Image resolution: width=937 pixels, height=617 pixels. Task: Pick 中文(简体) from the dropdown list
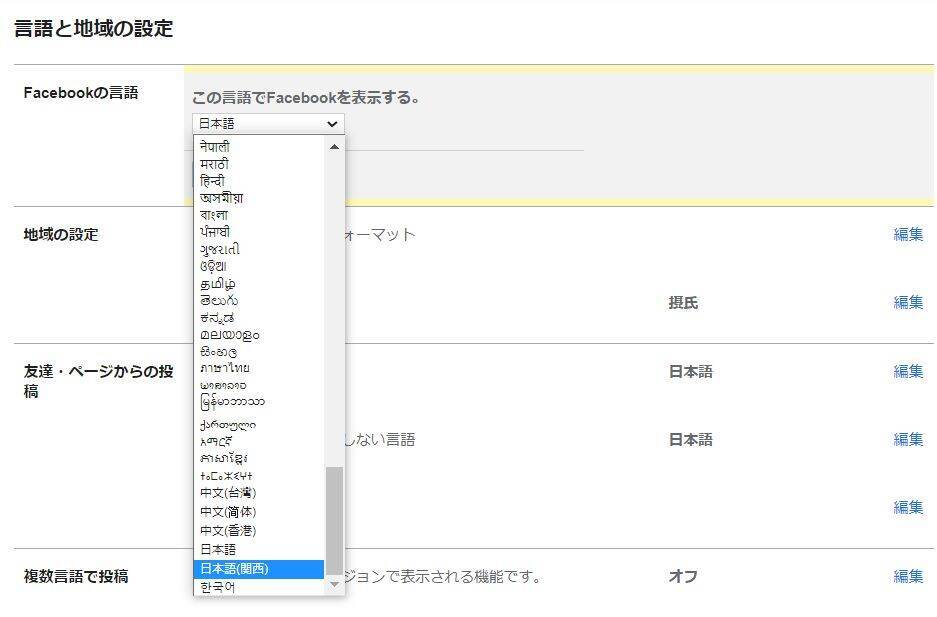[259, 512]
